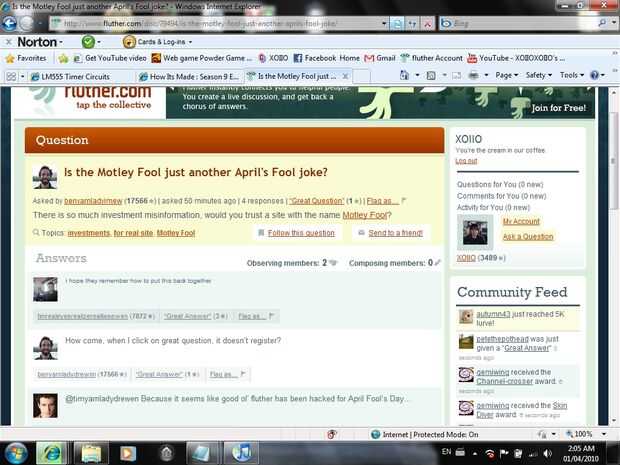620x465 pixels.
Task: Open the asker's username link under the question
Action: pos(93,201)
